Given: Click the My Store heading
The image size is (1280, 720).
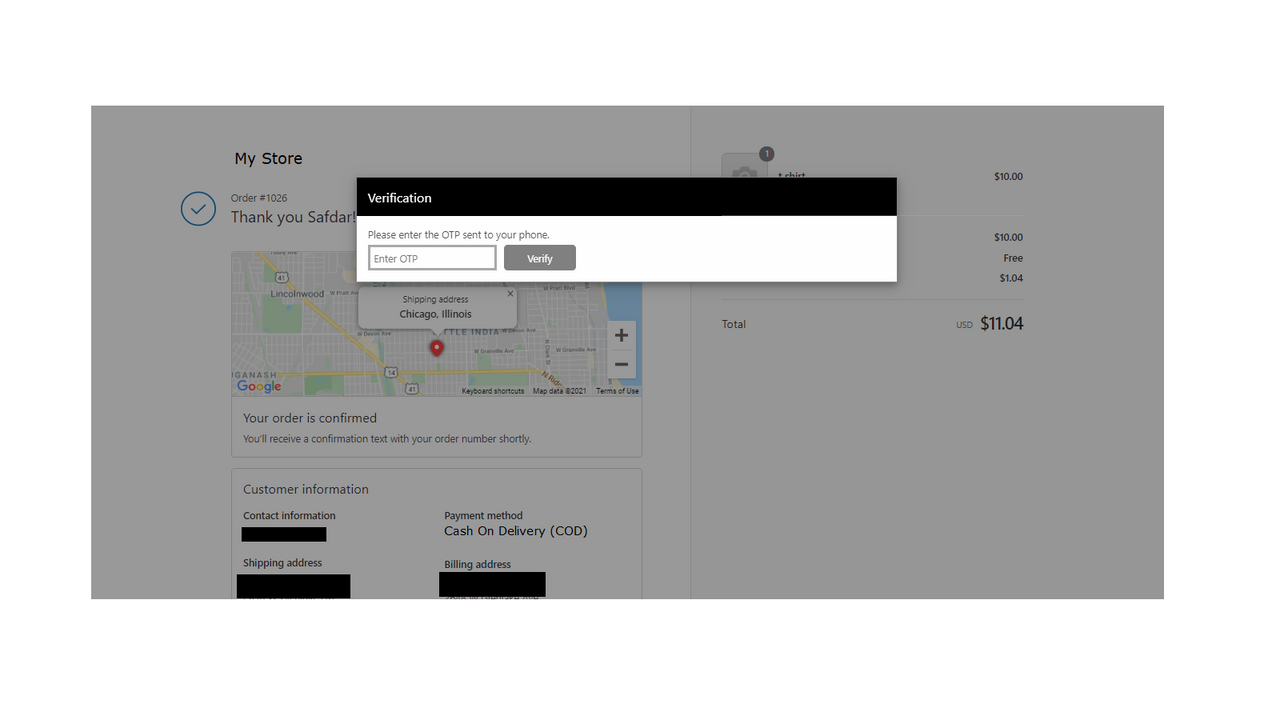Looking at the screenshot, I should click(x=268, y=158).
